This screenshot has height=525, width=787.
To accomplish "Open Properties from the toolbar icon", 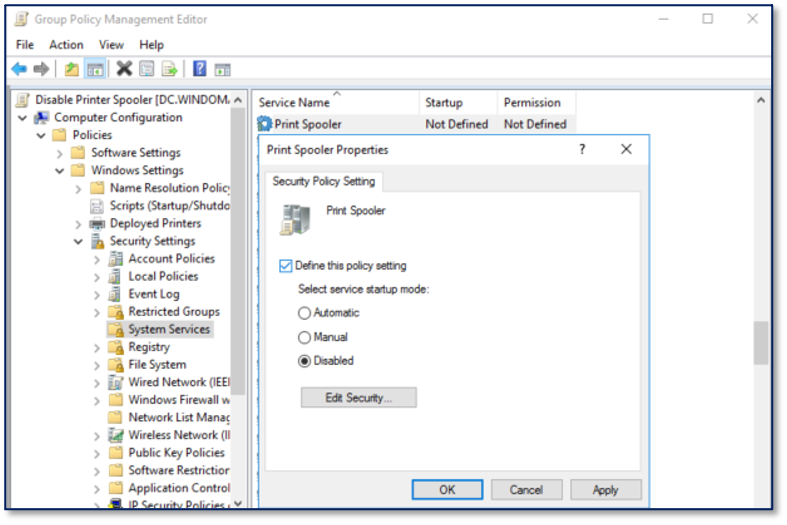I will 147,69.
